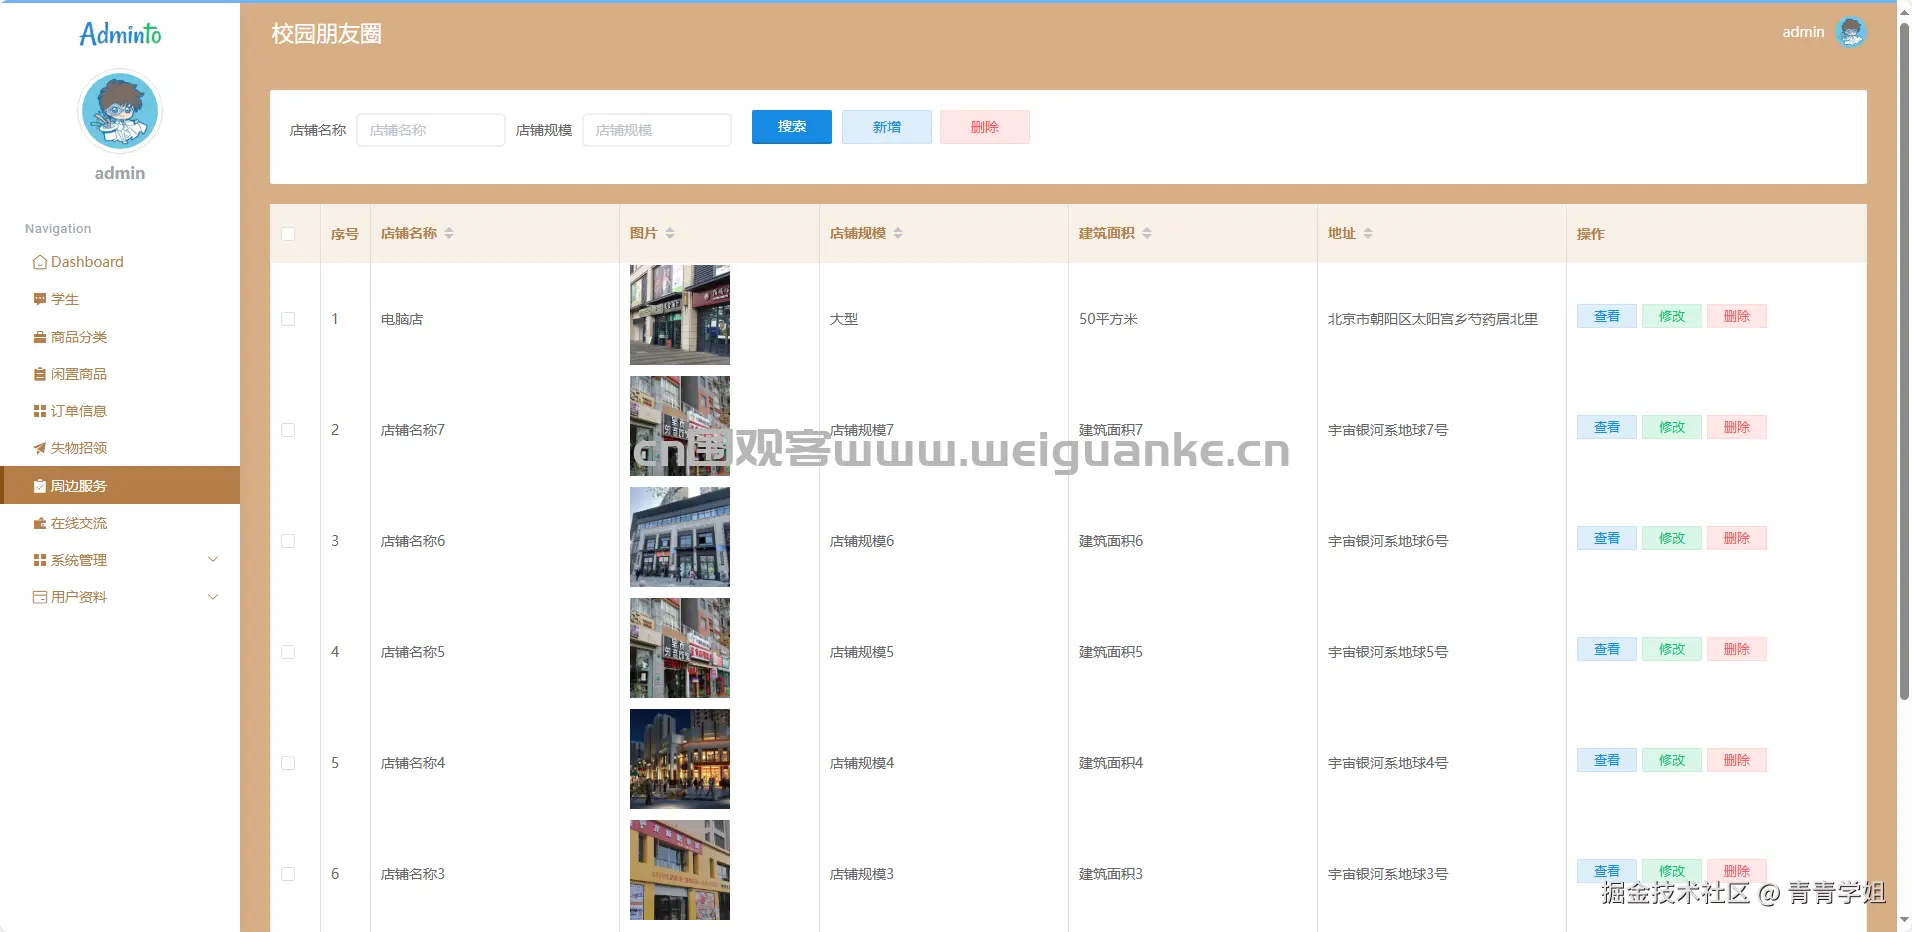Viewport: 1912px width, 932px height.
Task: Open the 商品分类 menu item
Action: tap(120, 337)
